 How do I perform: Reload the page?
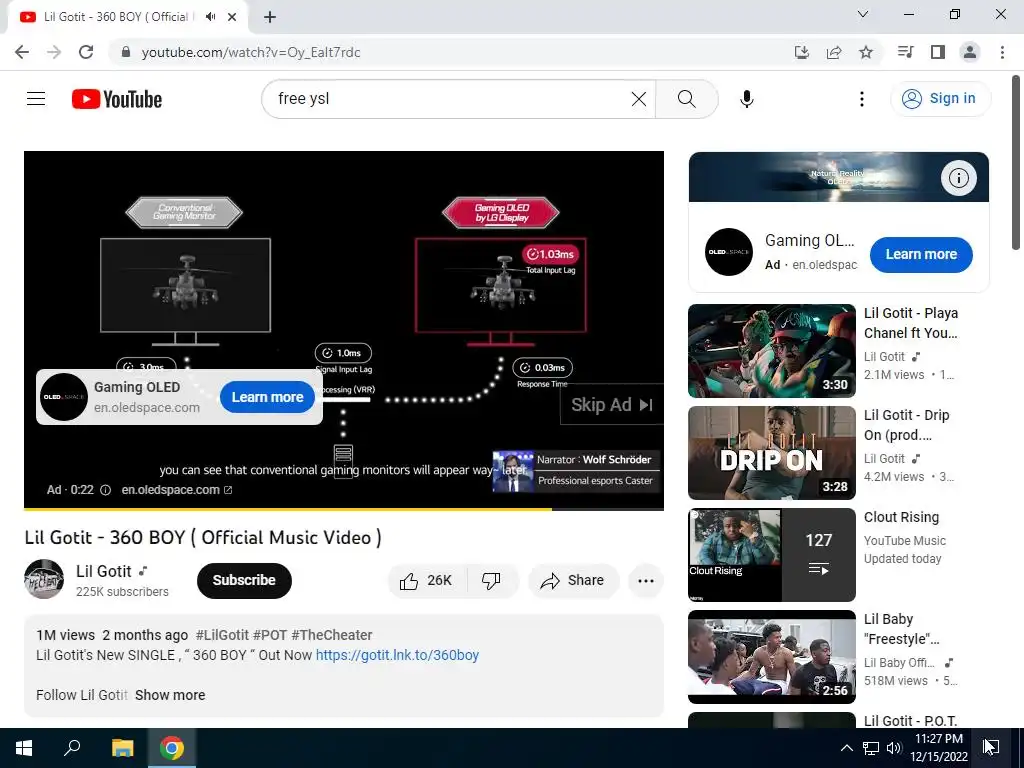[86, 52]
